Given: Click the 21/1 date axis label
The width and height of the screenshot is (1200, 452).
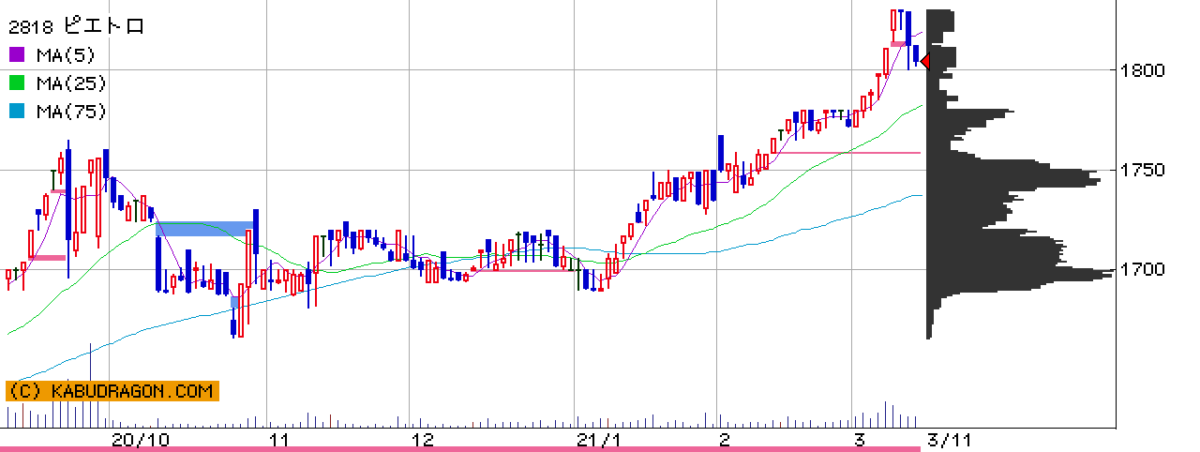Looking at the screenshot, I should point(598,440).
